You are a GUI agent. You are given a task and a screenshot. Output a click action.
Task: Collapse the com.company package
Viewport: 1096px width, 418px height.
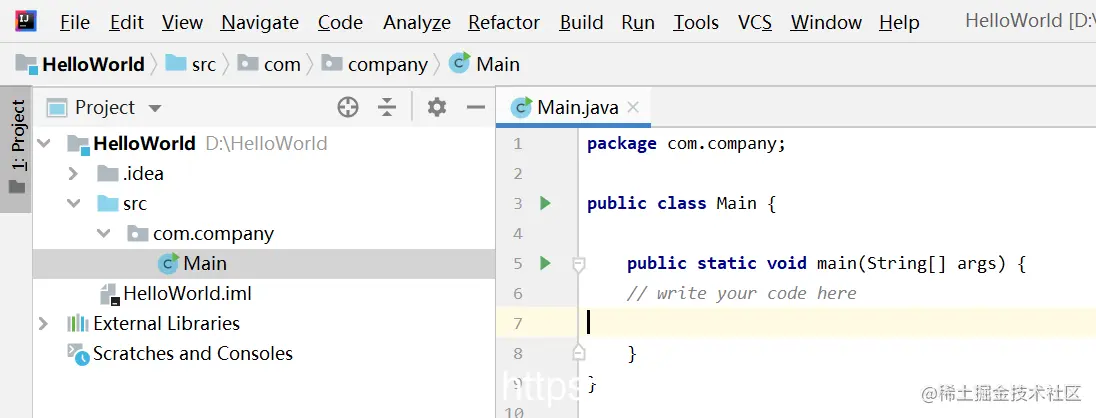(104, 233)
